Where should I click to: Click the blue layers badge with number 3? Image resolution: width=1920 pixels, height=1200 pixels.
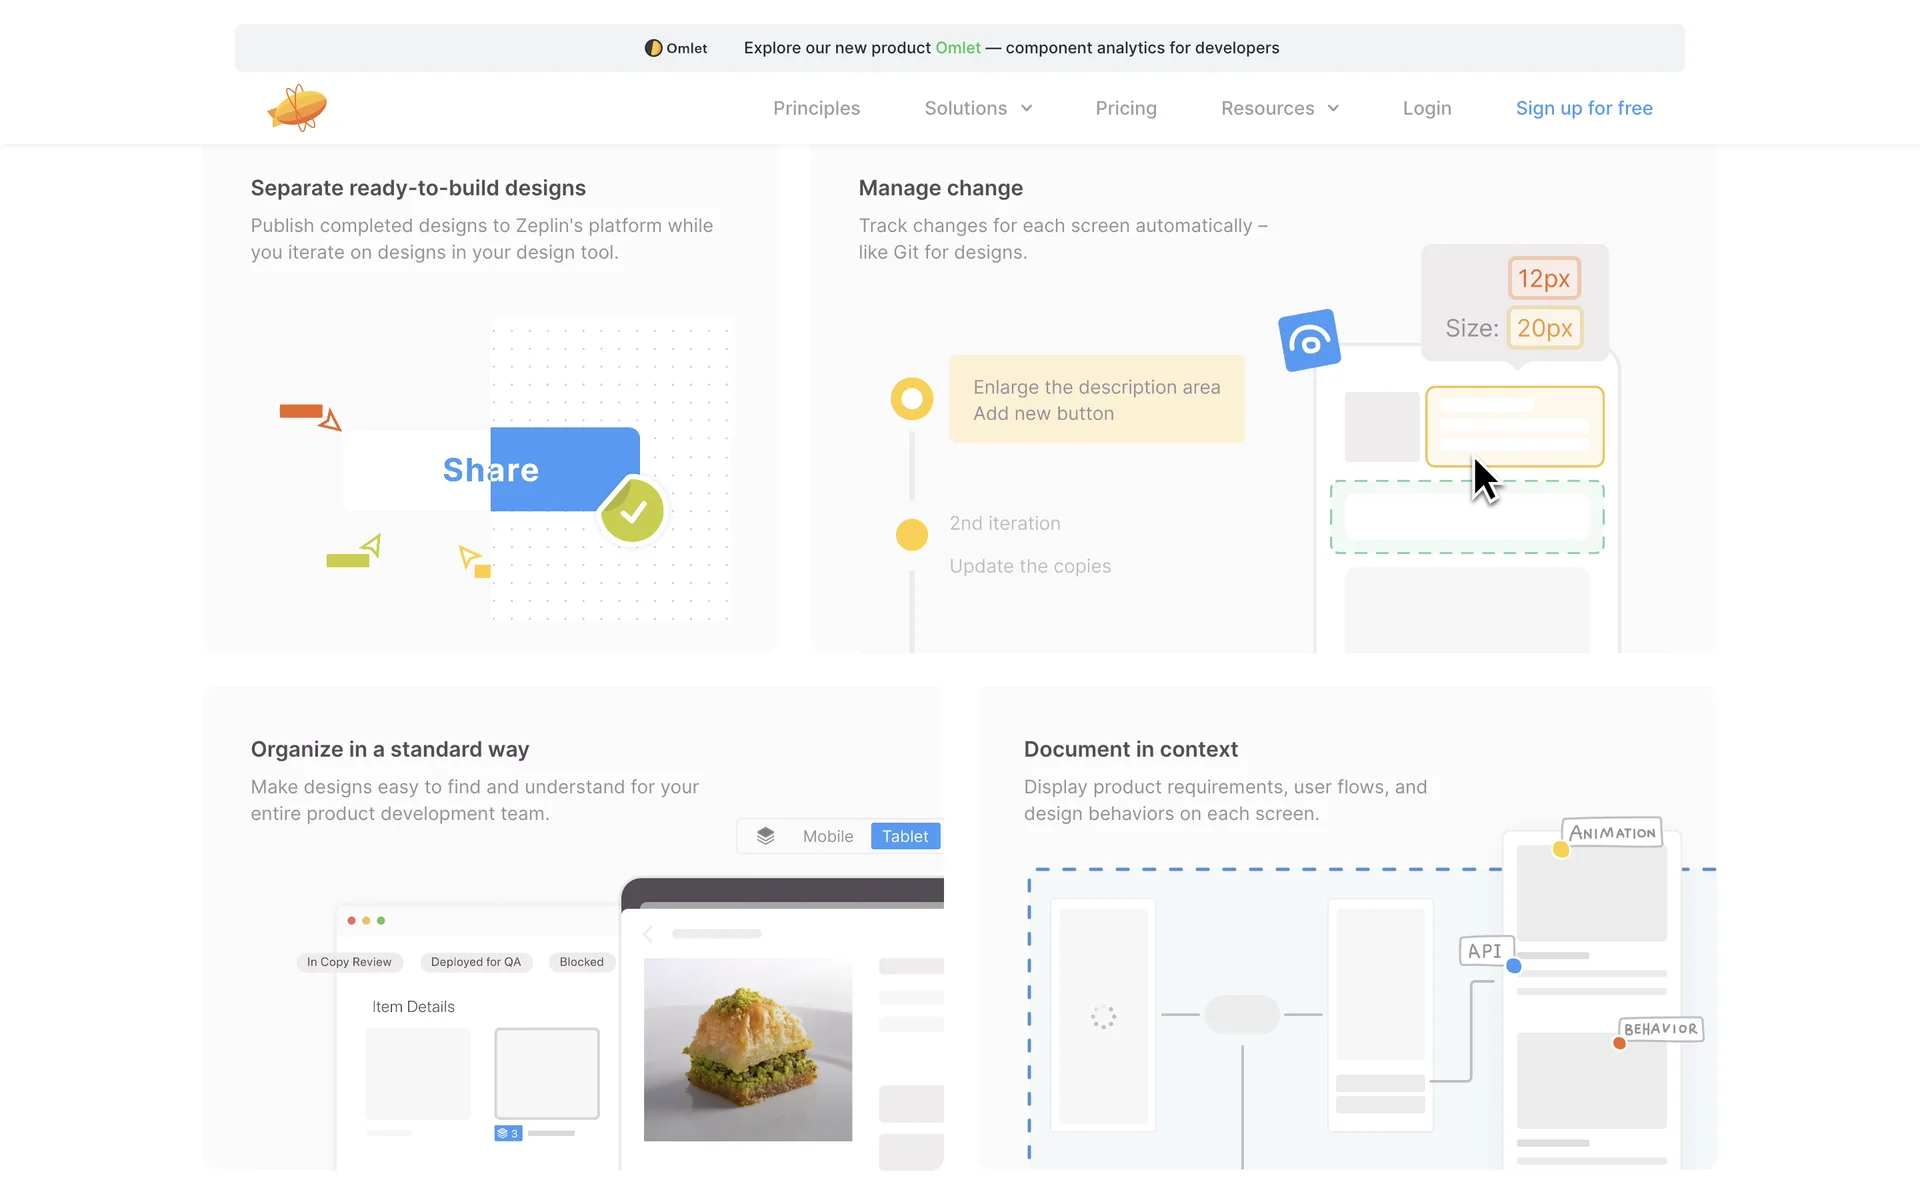508,1133
